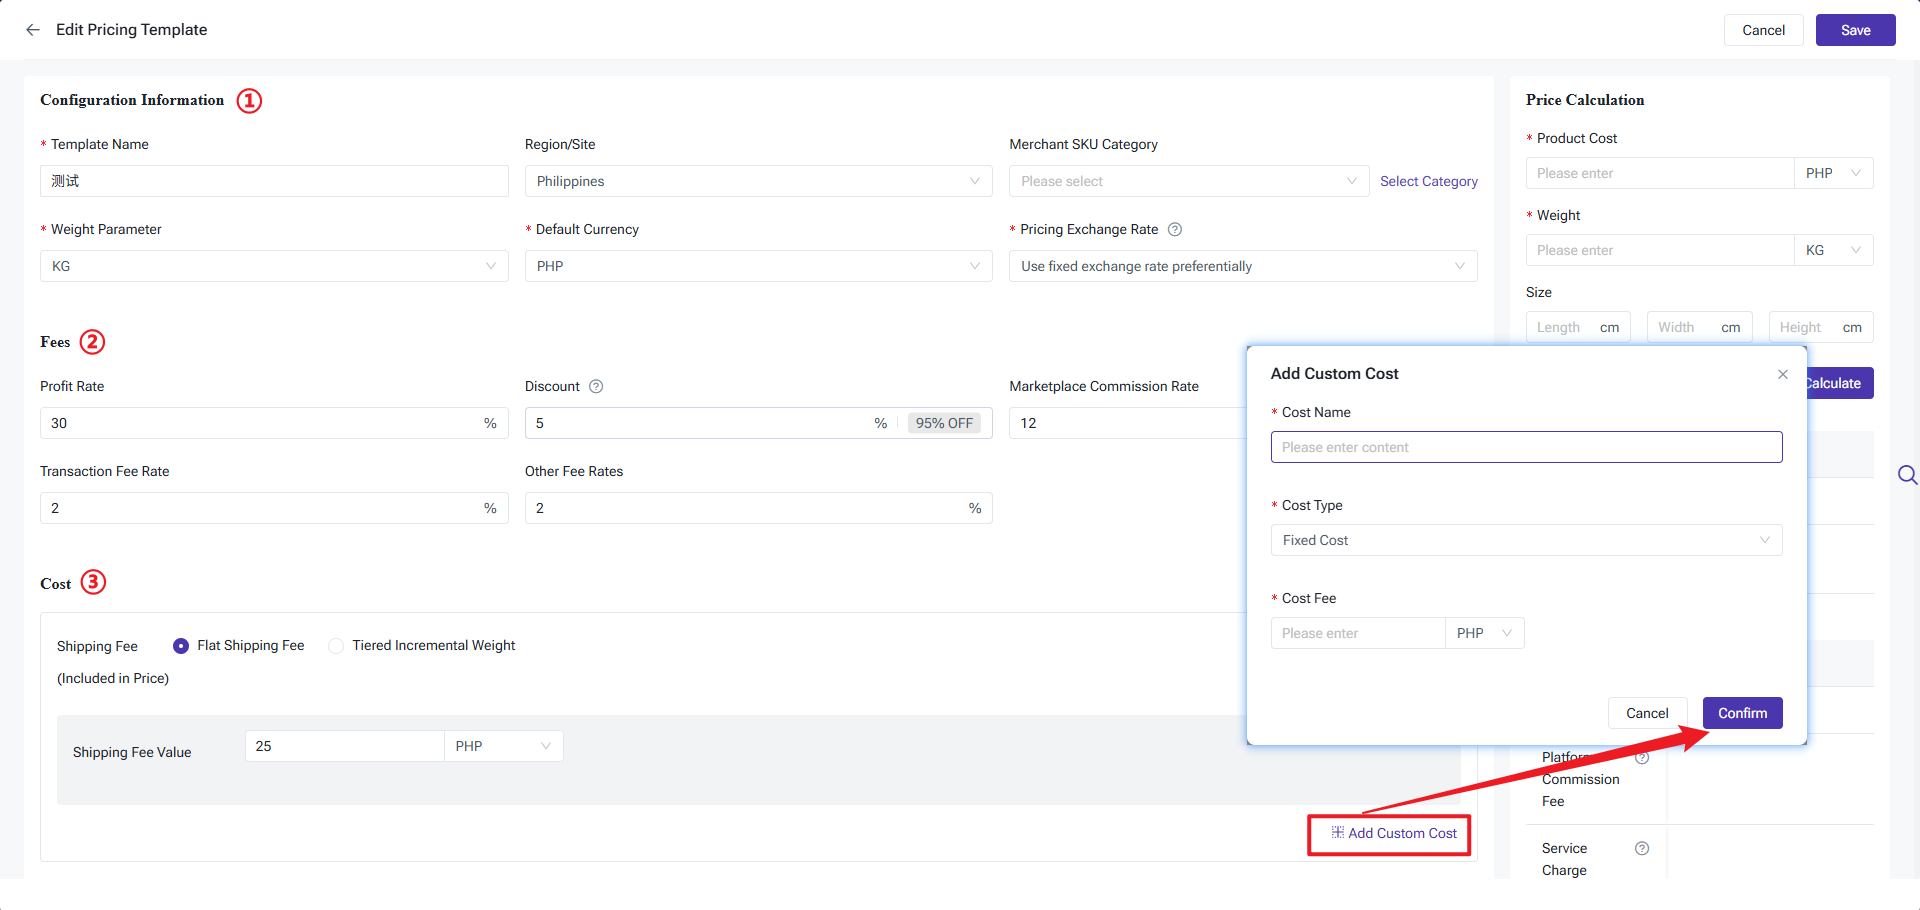Click the Pricing Exchange Rate help icon
Viewport: 1920px width, 910px height.
tap(1175, 229)
